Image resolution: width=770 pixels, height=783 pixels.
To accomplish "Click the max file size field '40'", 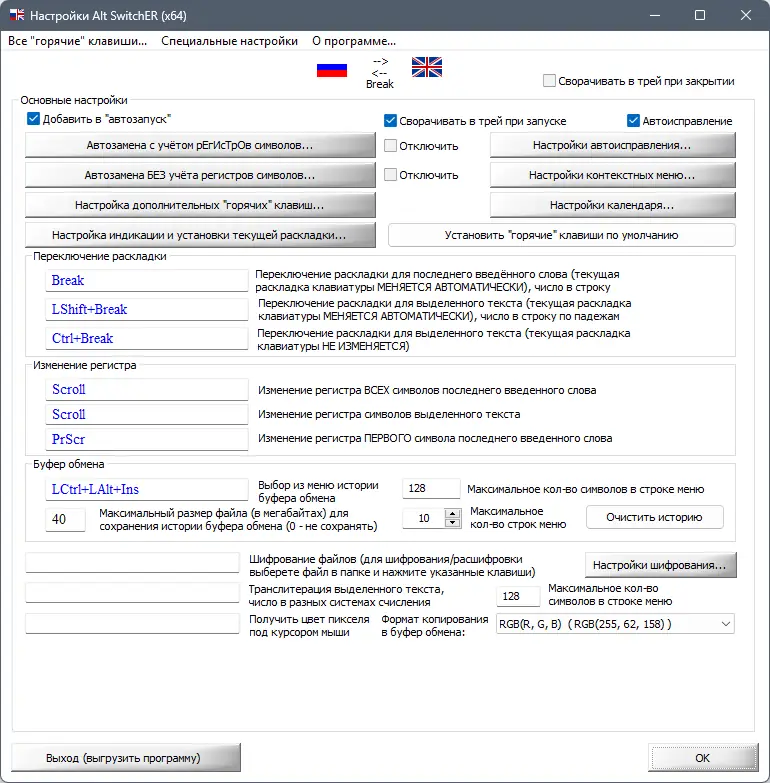I will 65,519.
